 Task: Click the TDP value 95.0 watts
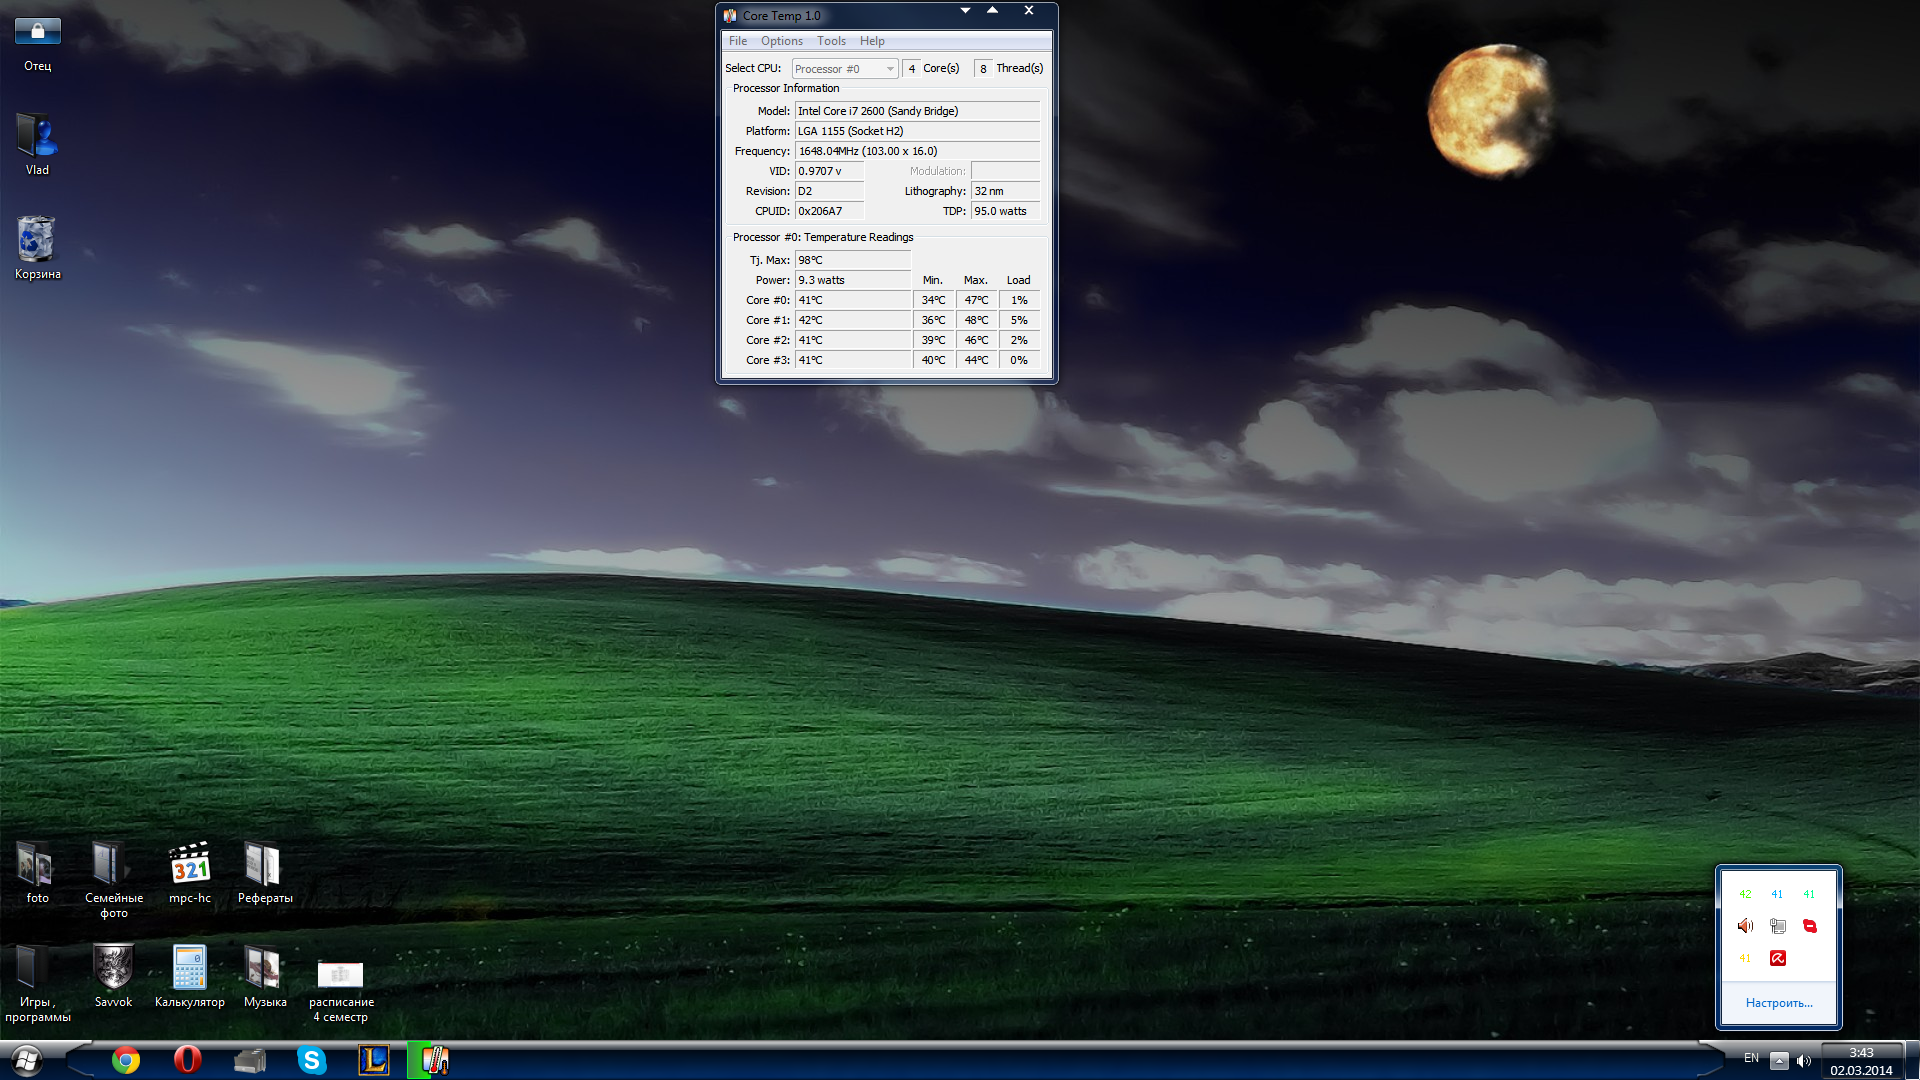pyautogui.click(x=1006, y=211)
